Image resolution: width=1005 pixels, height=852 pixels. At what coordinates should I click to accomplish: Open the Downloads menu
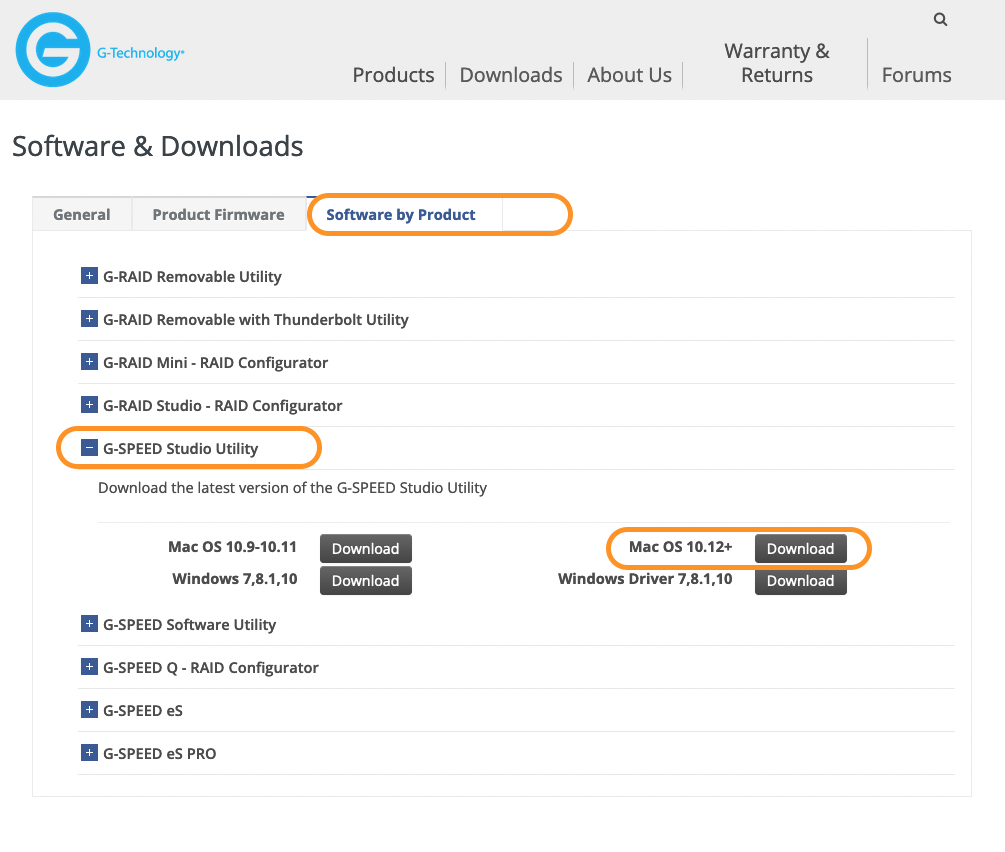point(511,75)
